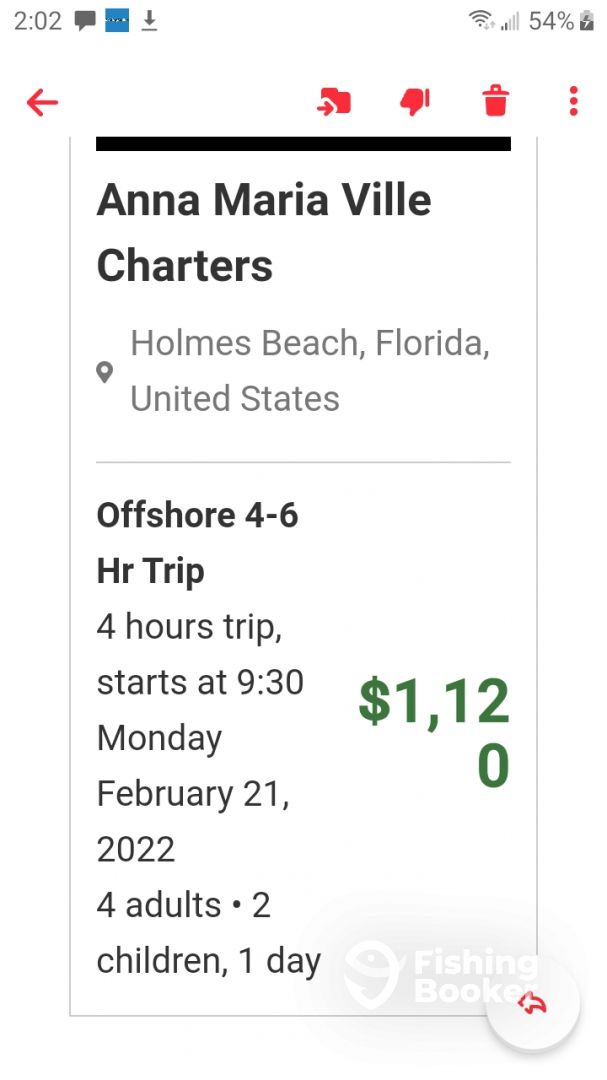Tap the blue app notification icon

(x=117, y=21)
